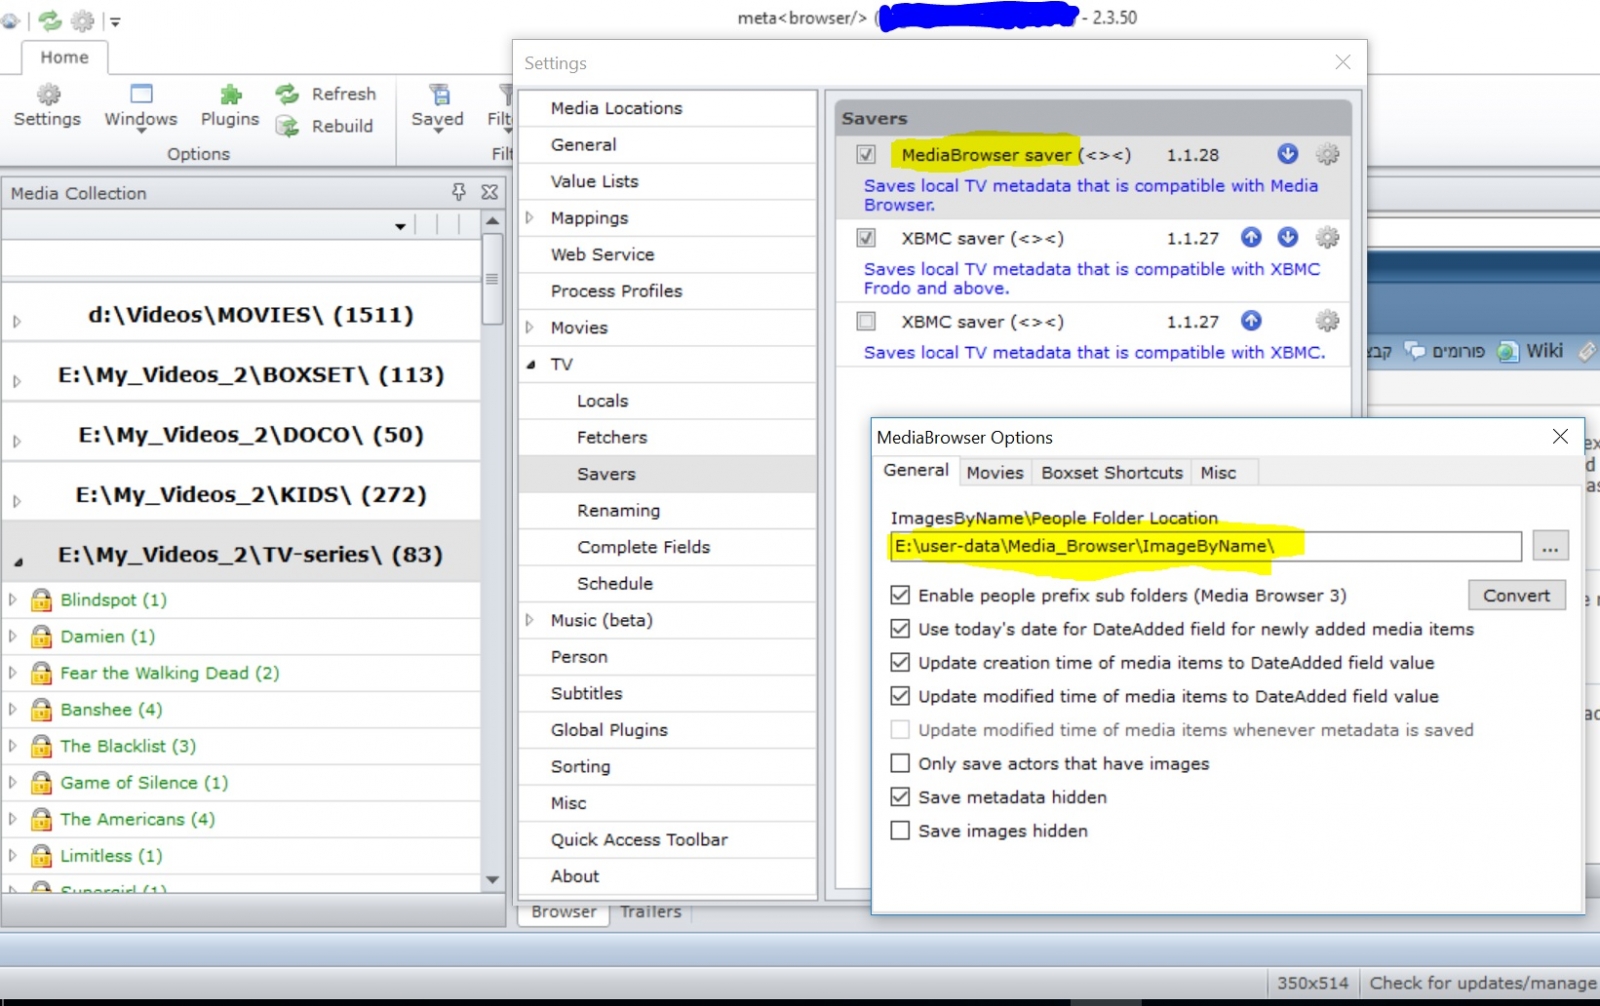This screenshot has width=1600, height=1006.
Task: Expand the BOXSET collection folder
Action: 17,381
